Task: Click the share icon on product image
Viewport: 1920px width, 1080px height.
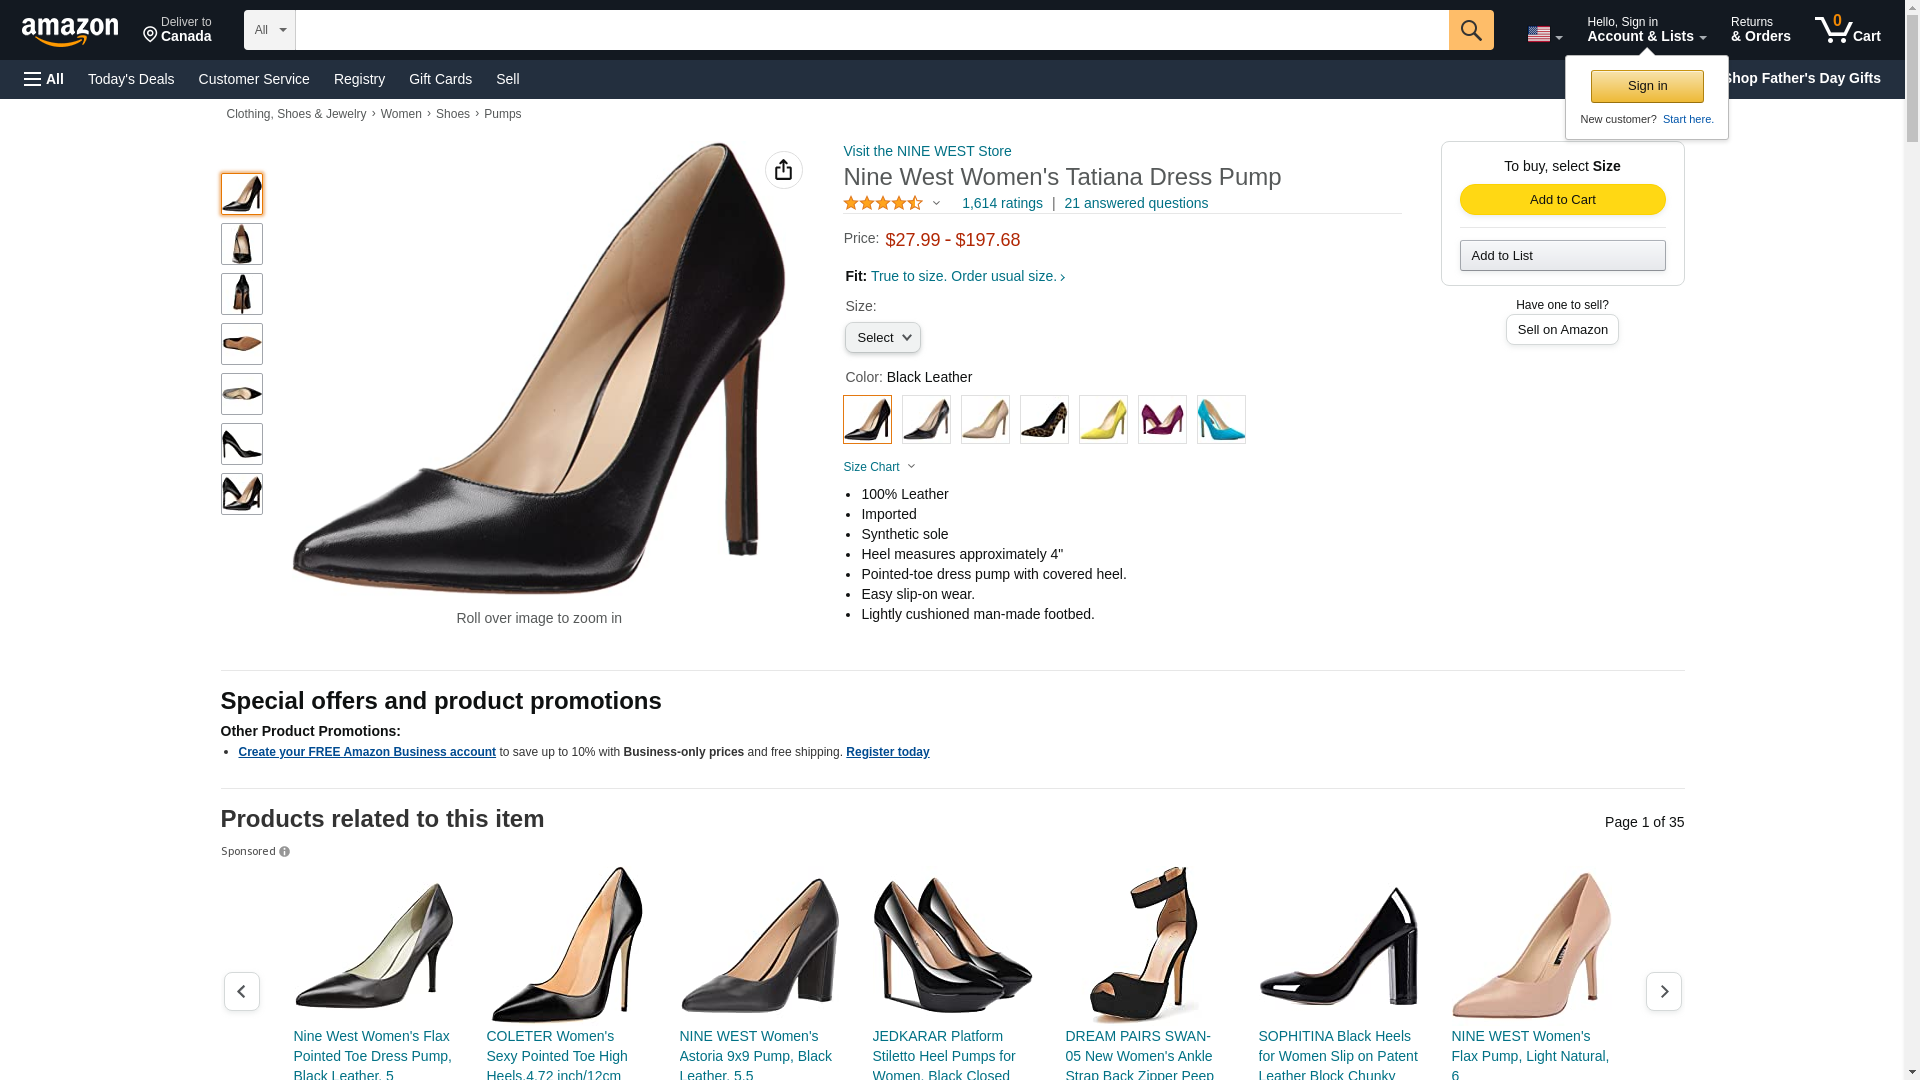Action: (783, 170)
